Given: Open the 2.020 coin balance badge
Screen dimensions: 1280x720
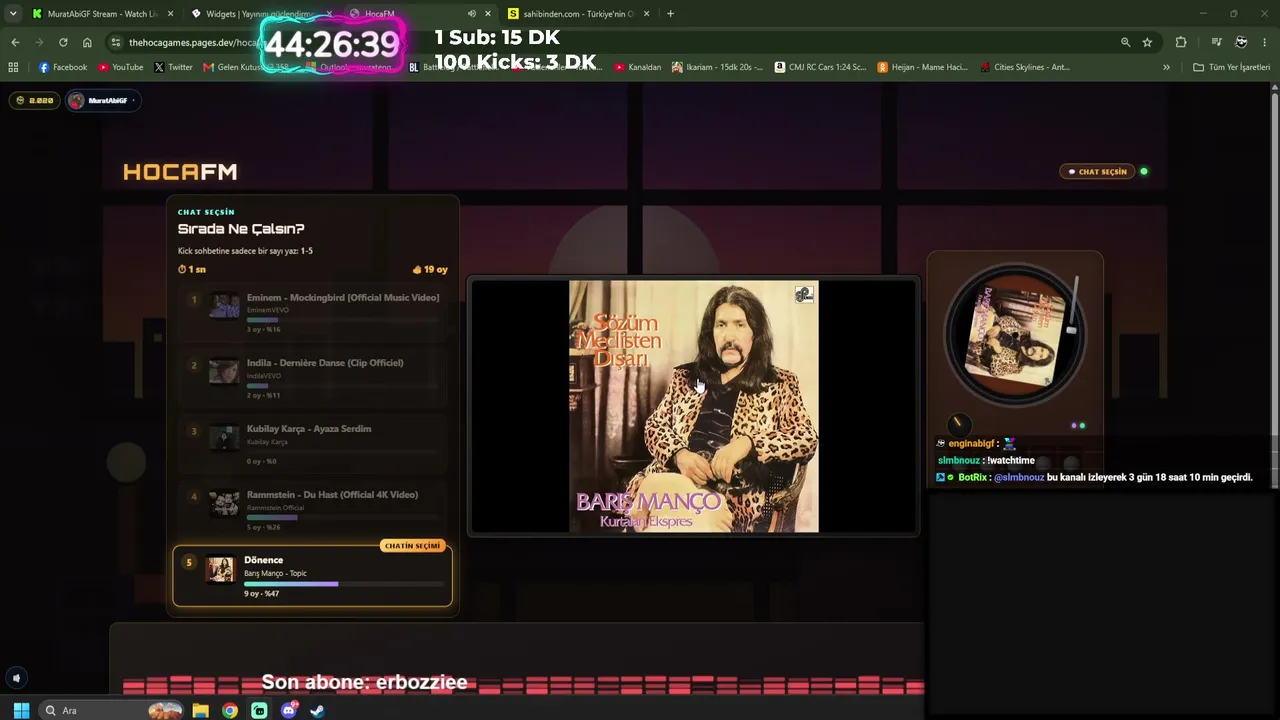Looking at the screenshot, I should (x=35, y=100).
